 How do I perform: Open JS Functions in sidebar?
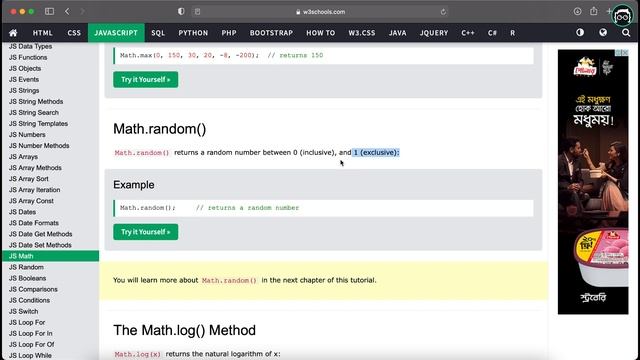(28, 58)
